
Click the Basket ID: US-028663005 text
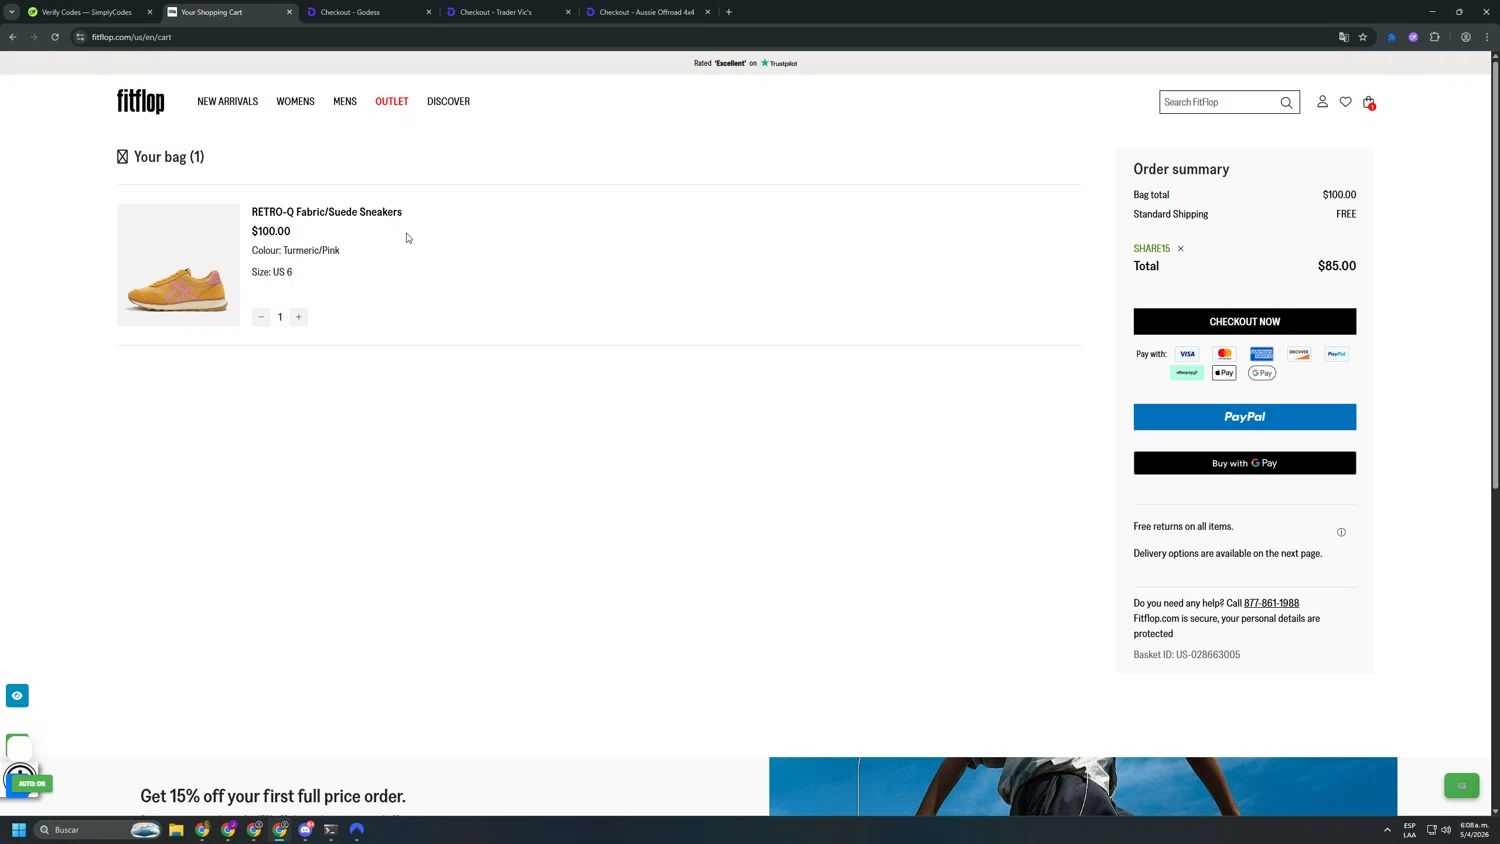(1187, 655)
